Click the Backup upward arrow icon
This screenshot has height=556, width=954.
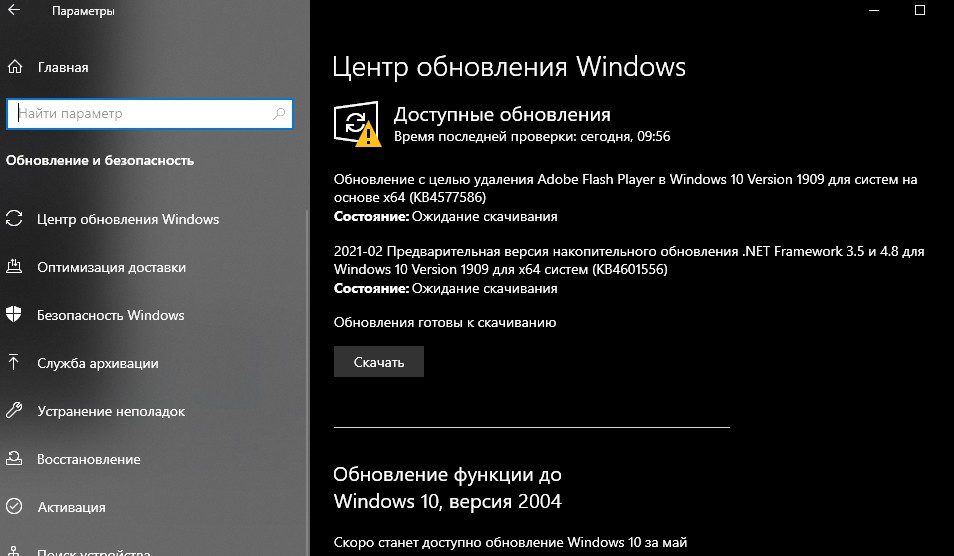point(14,363)
